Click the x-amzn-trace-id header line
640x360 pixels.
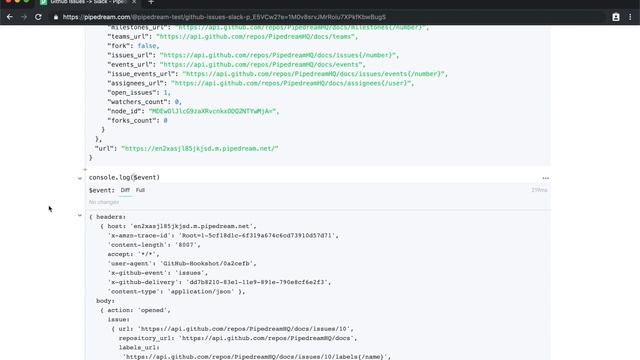pos(223,236)
